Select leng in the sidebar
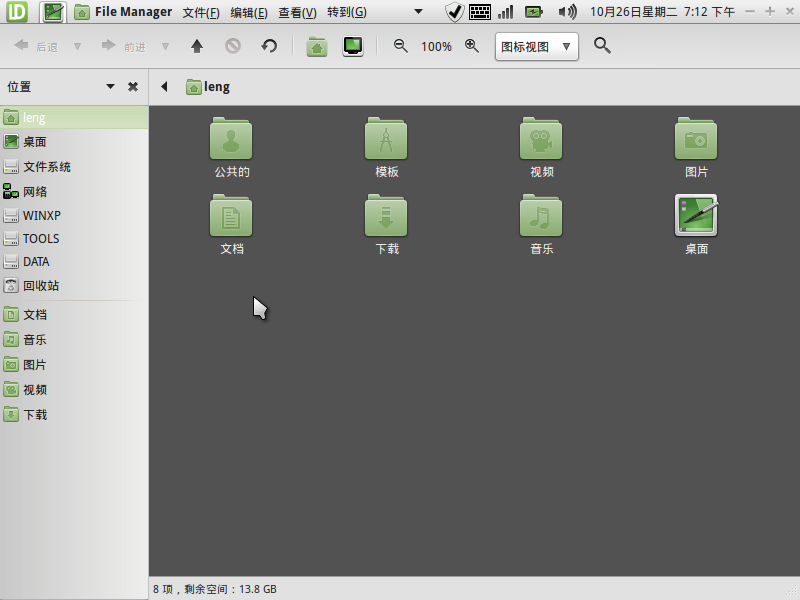 (x=74, y=117)
